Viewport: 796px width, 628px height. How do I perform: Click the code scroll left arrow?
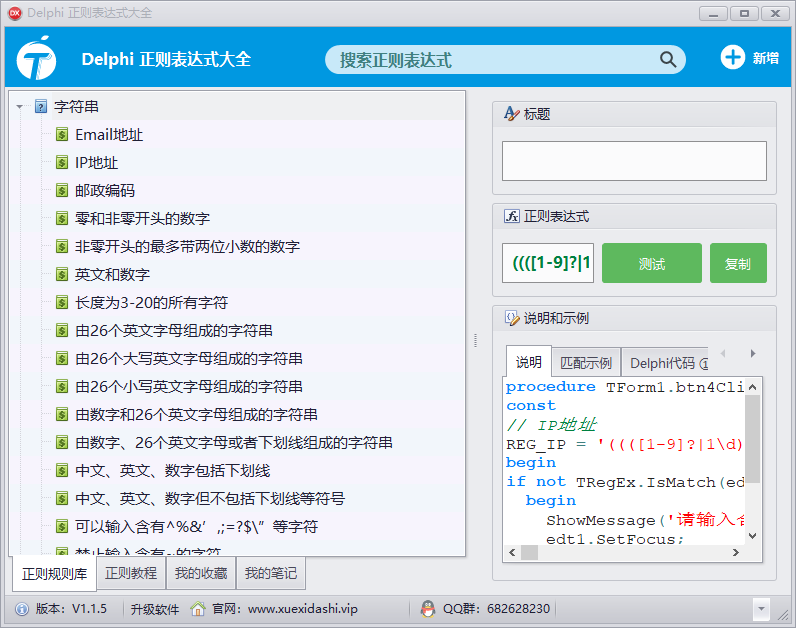tap(512, 552)
